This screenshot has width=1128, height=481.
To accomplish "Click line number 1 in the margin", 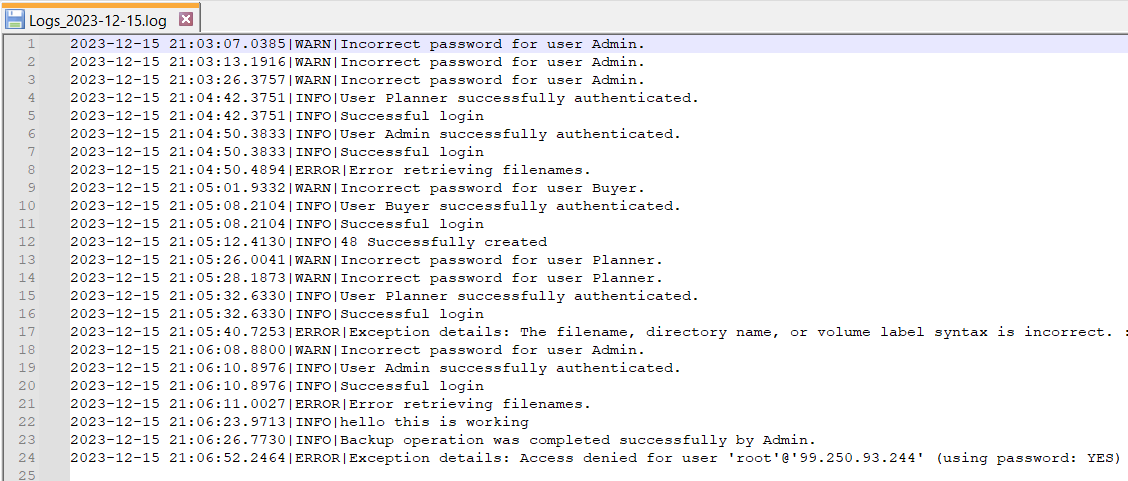I will pos(31,44).
